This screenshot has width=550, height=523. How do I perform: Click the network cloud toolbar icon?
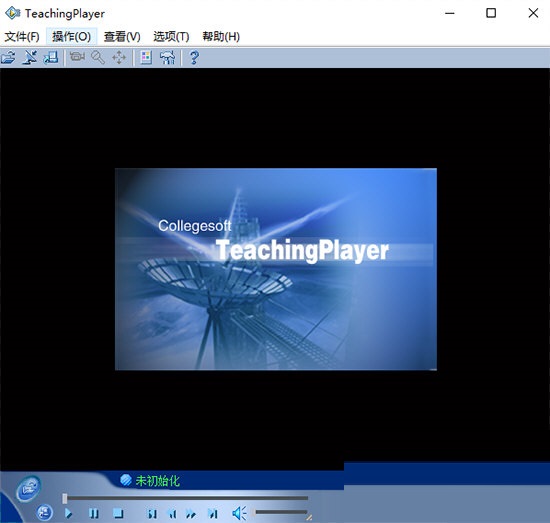[167, 58]
